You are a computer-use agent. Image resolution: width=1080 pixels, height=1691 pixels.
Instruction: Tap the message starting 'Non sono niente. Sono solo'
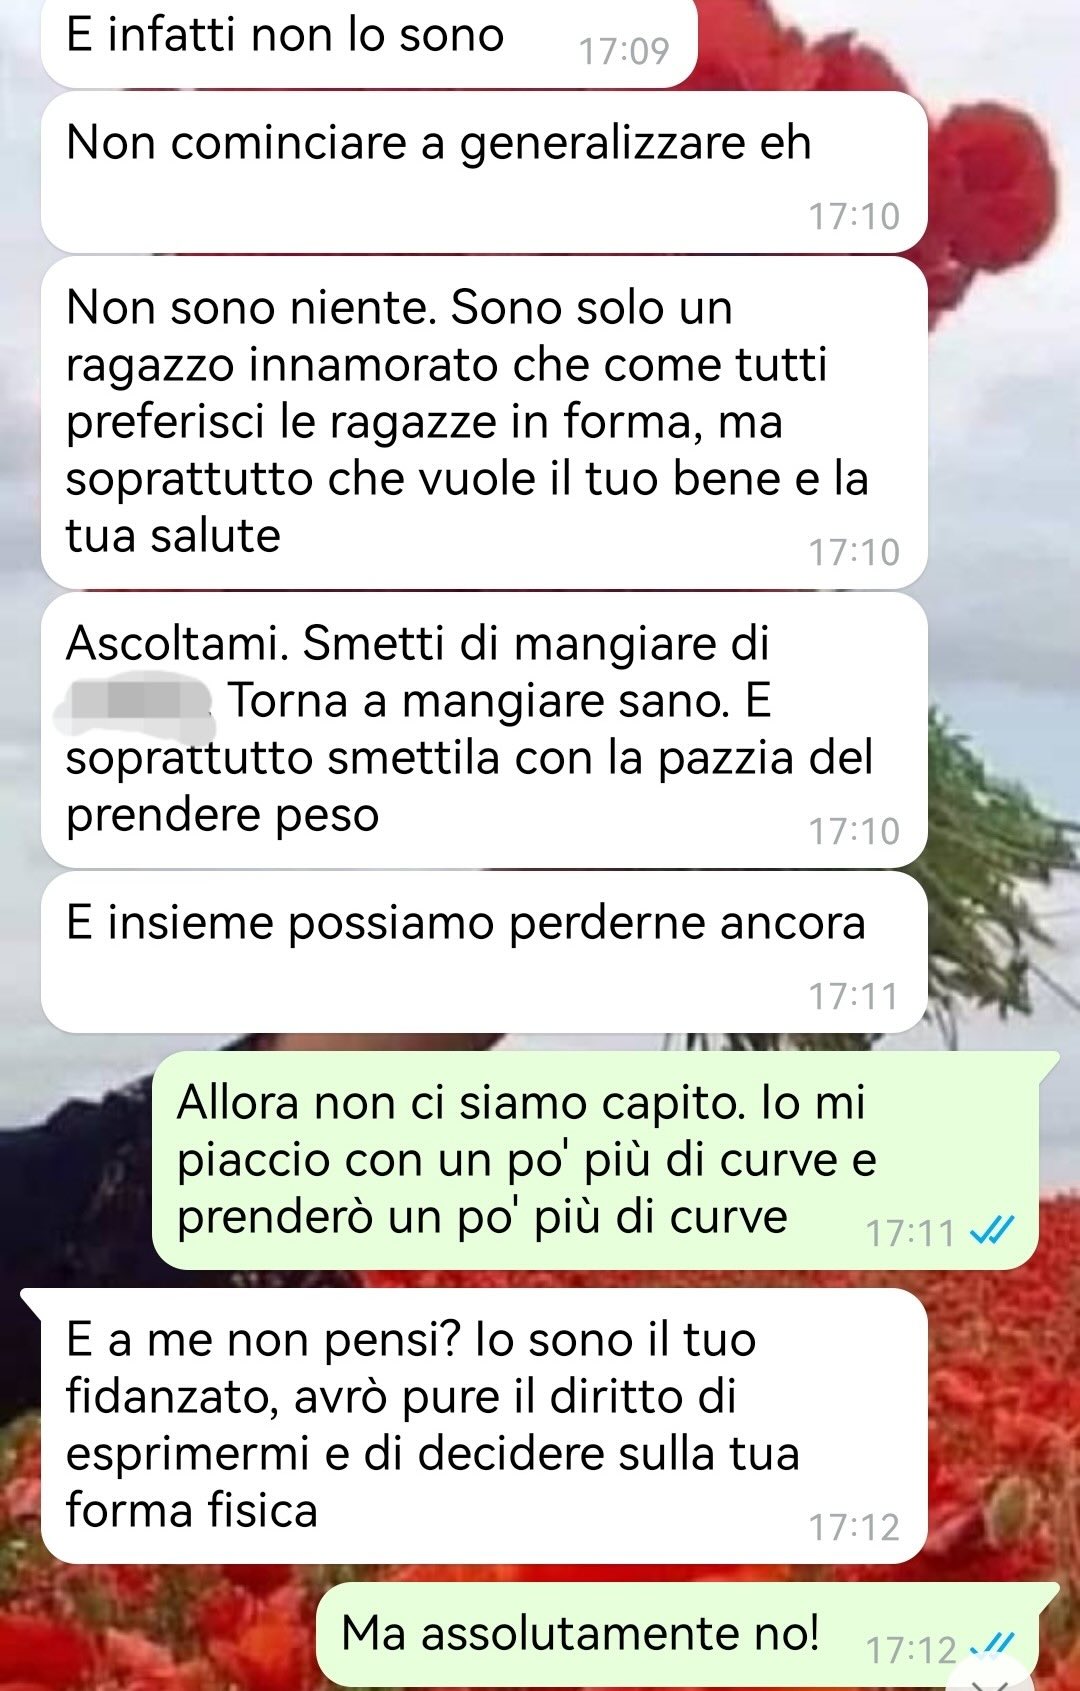[484, 423]
